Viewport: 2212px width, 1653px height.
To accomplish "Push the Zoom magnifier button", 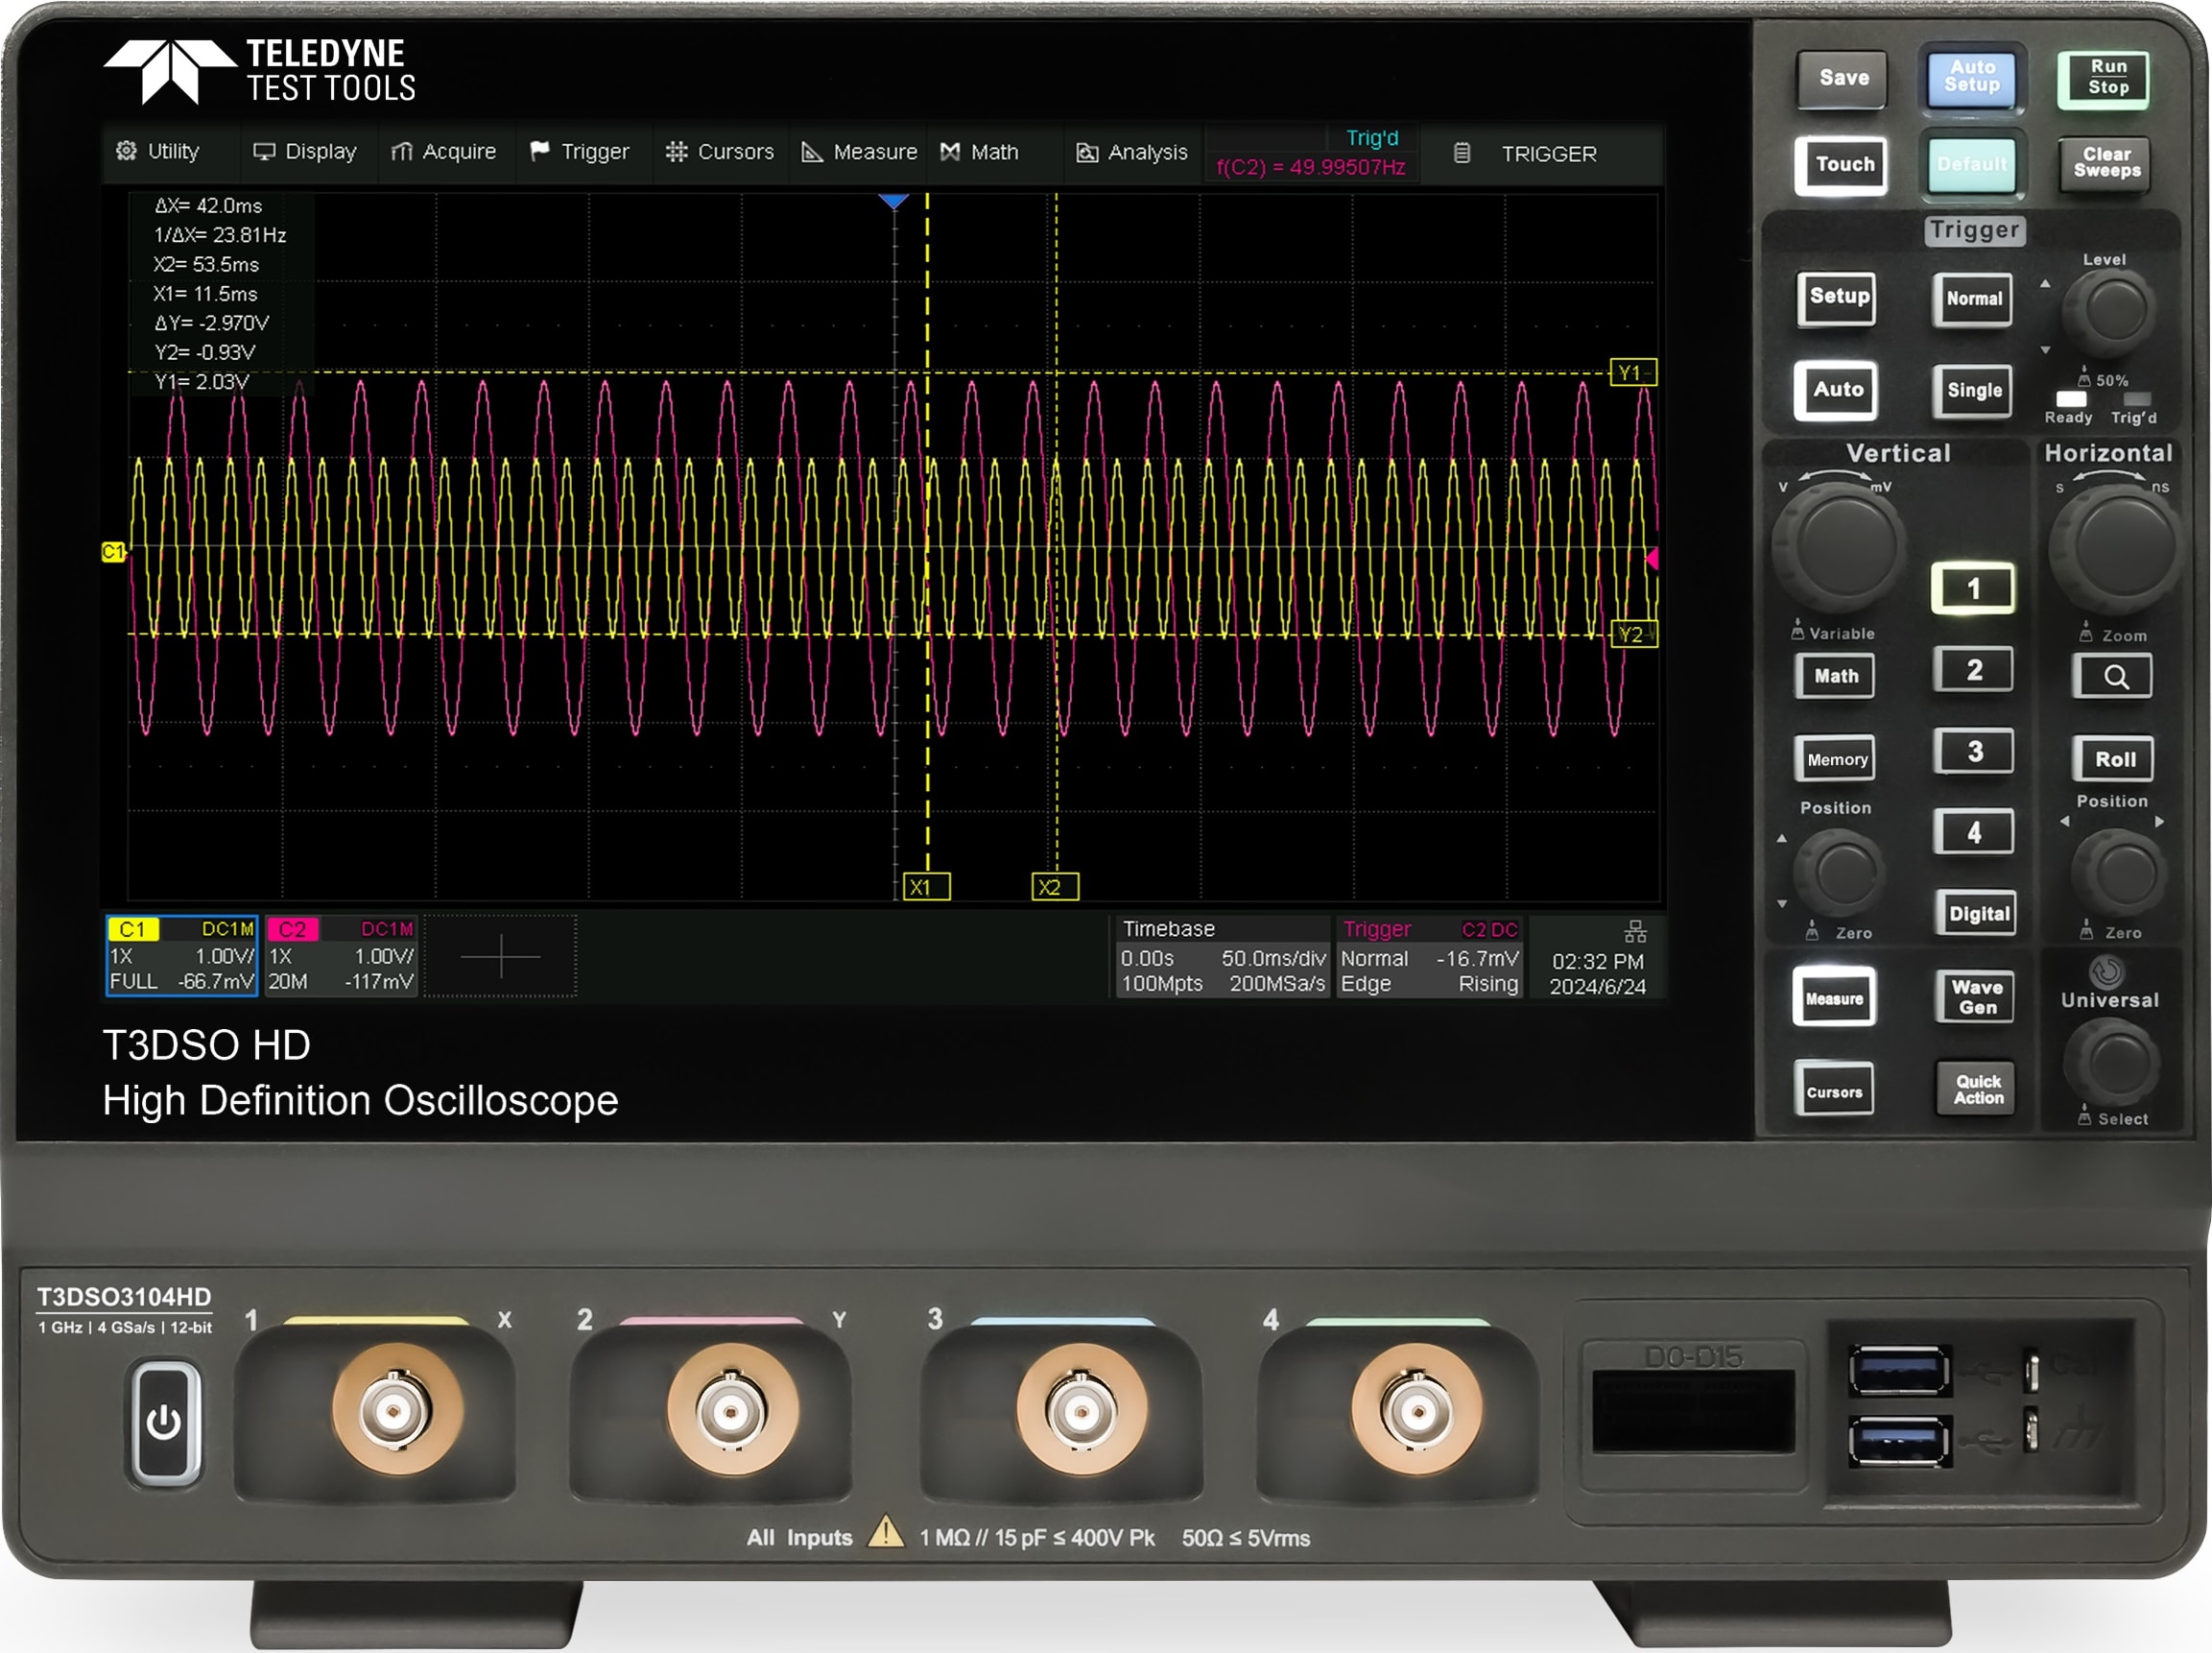I will (x=2113, y=677).
